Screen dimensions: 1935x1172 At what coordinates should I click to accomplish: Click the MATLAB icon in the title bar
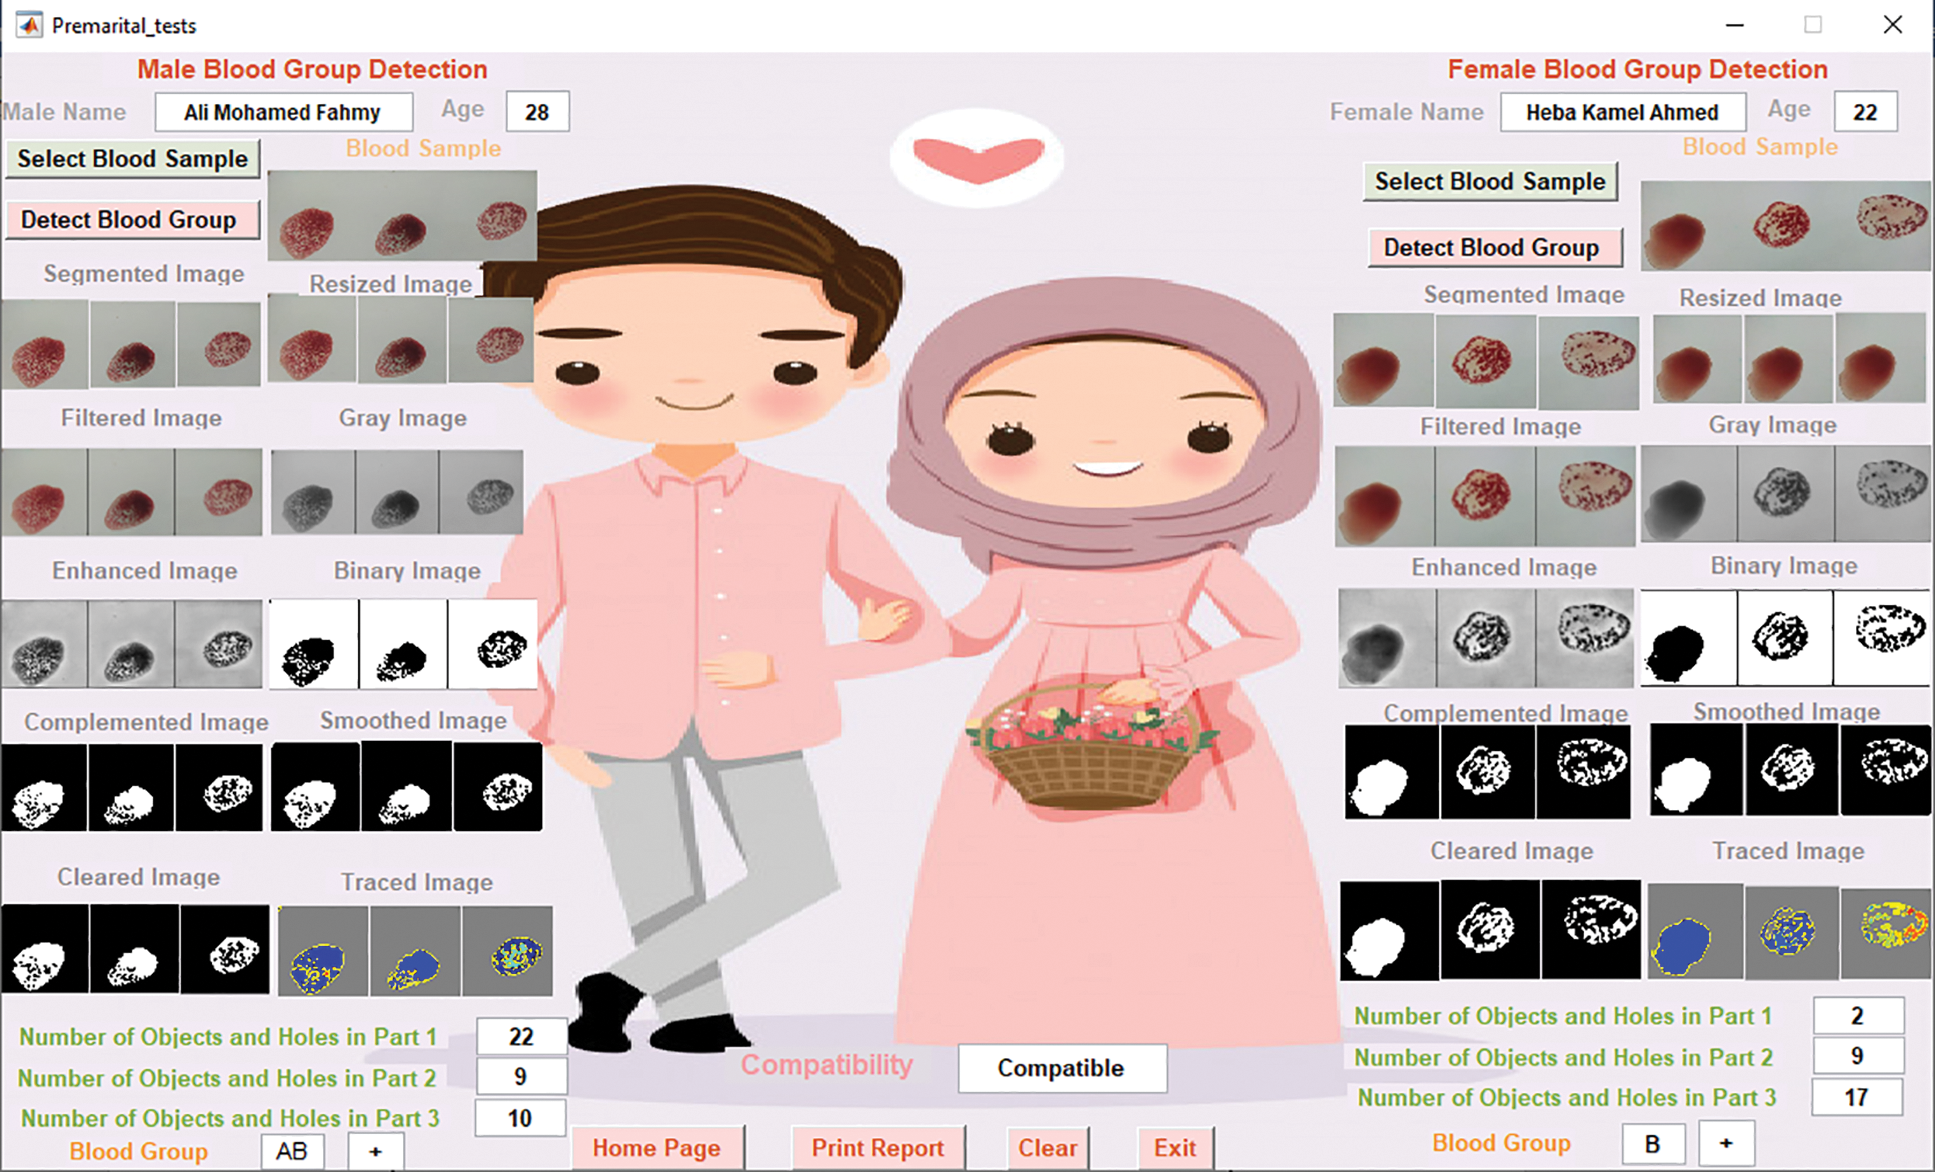pyautogui.click(x=29, y=25)
